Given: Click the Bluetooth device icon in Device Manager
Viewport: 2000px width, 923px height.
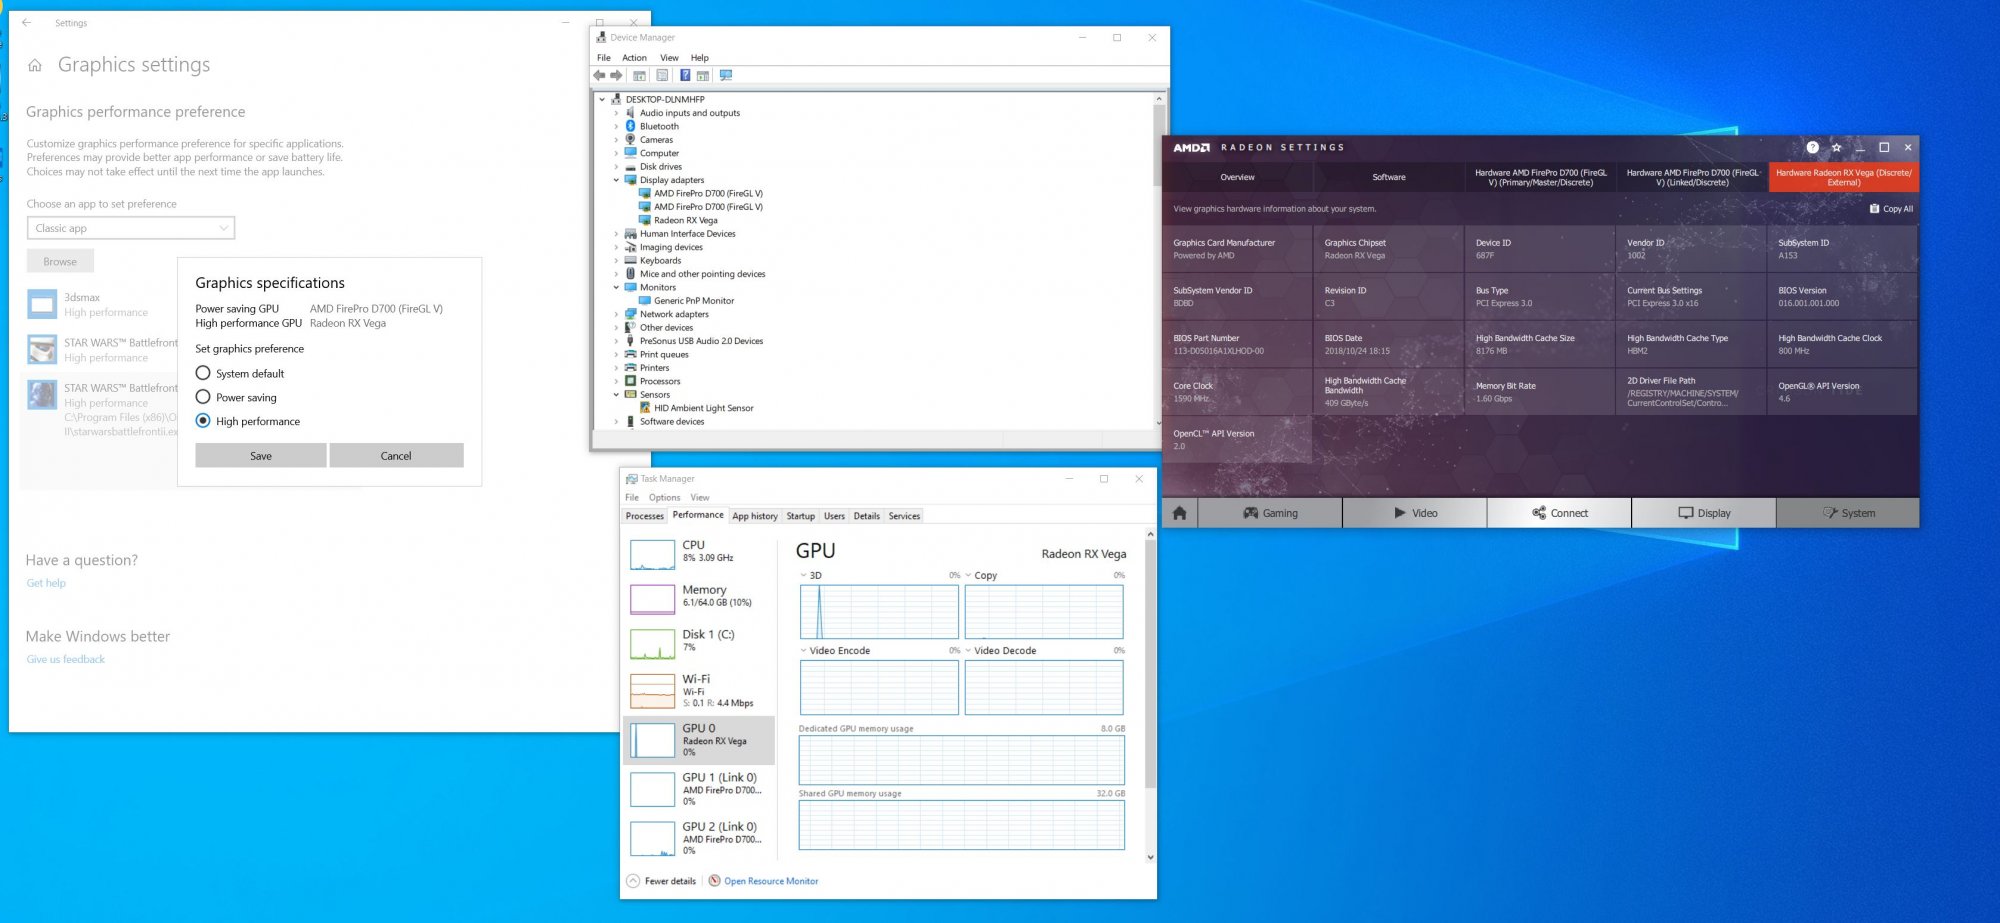Looking at the screenshot, I should (630, 126).
